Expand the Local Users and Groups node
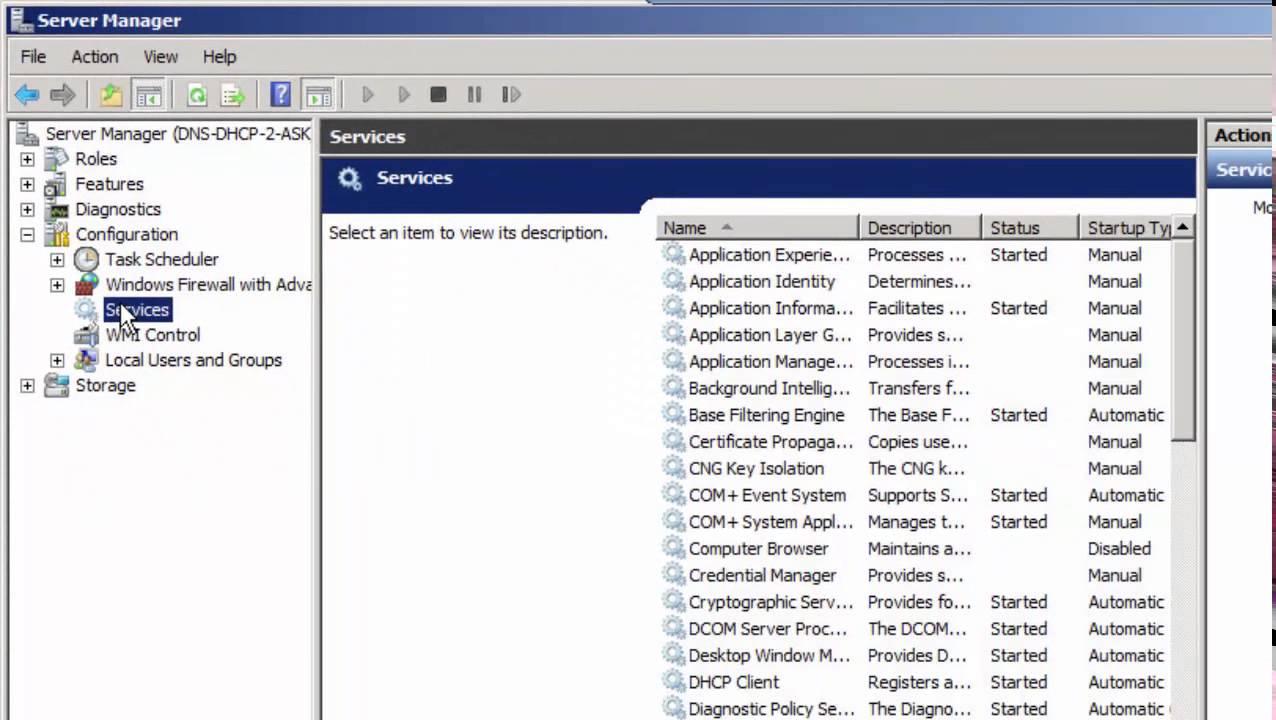The height and width of the screenshot is (720, 1276). [57, 360]
